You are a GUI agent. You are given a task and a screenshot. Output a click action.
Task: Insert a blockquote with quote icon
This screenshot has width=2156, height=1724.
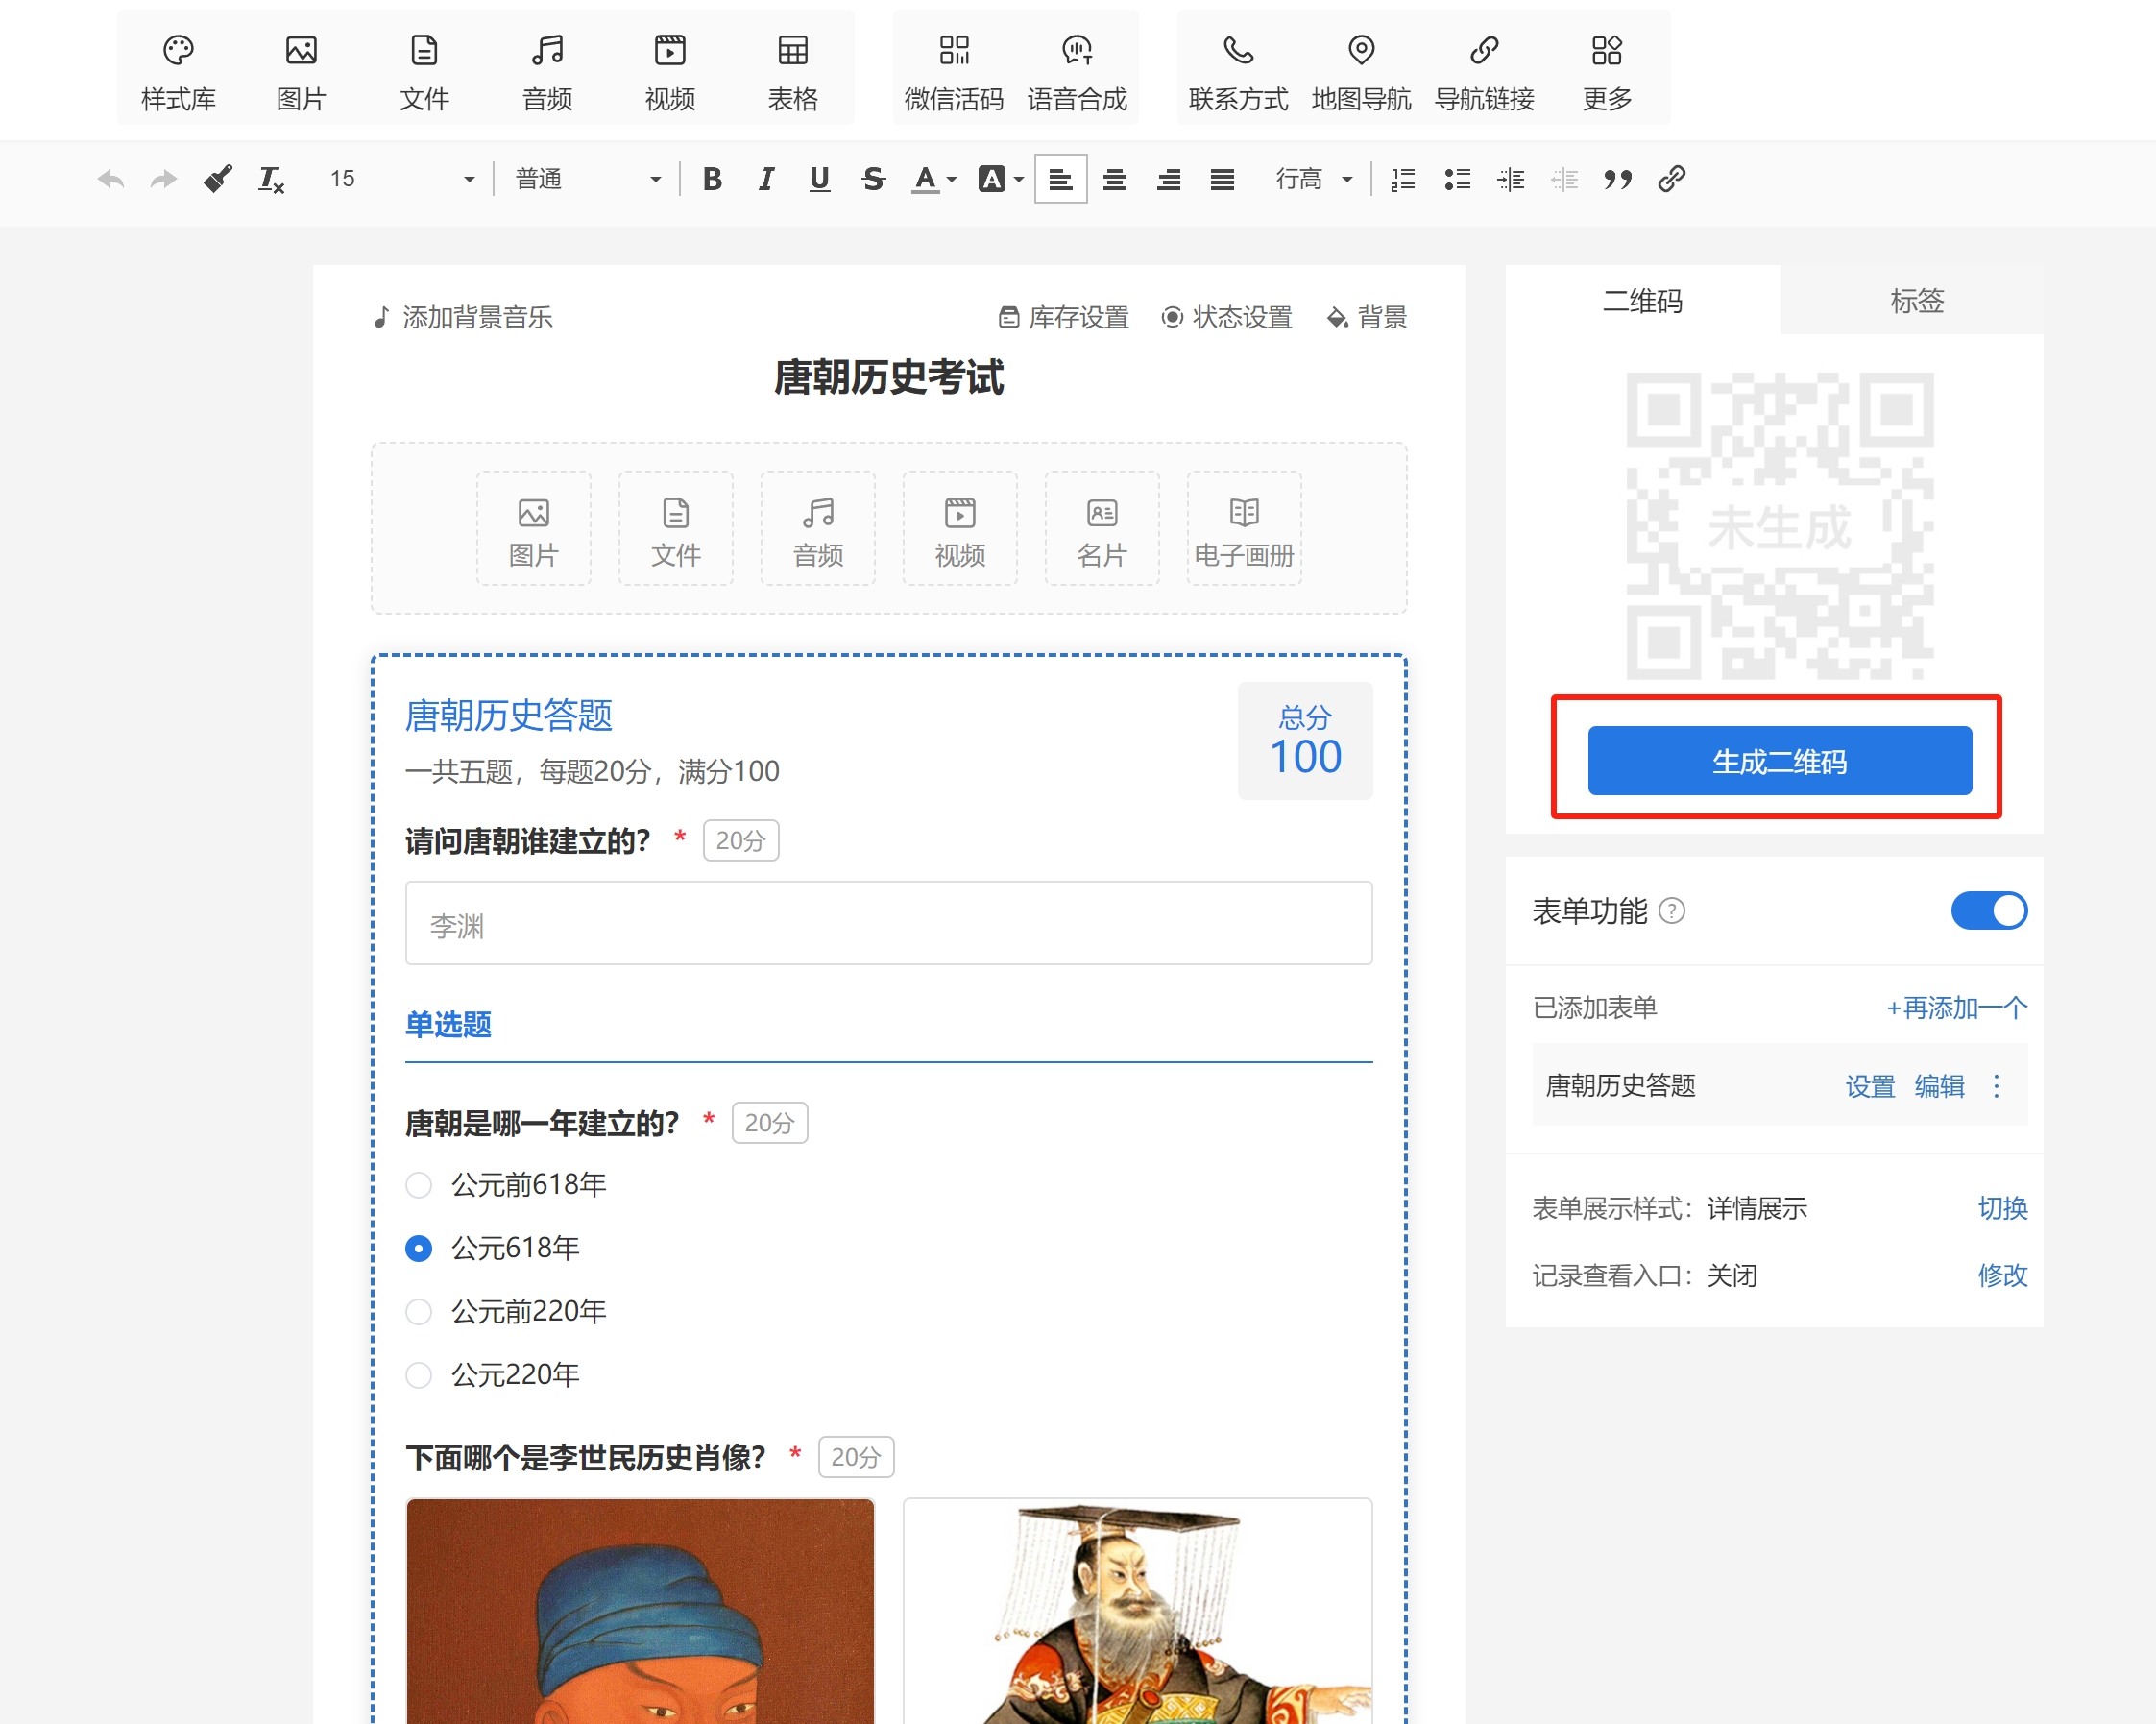(1617, 179)
